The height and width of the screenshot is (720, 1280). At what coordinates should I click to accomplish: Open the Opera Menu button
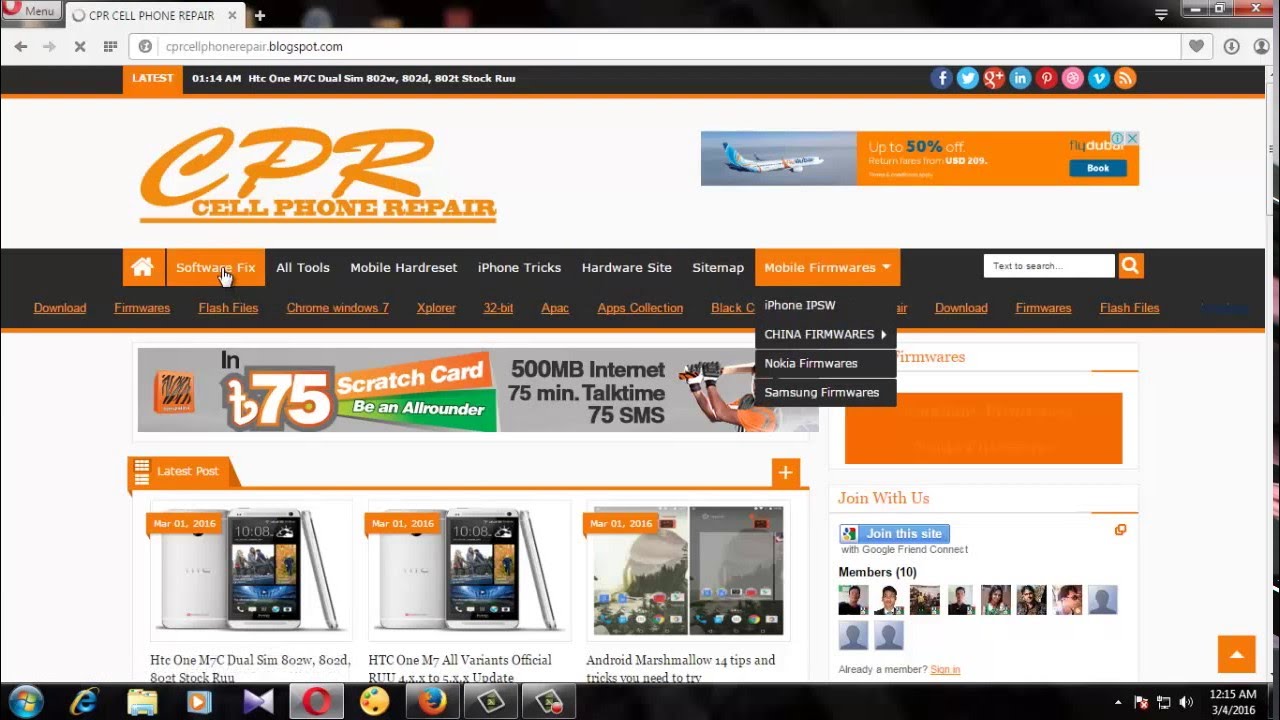pos(29,10)
